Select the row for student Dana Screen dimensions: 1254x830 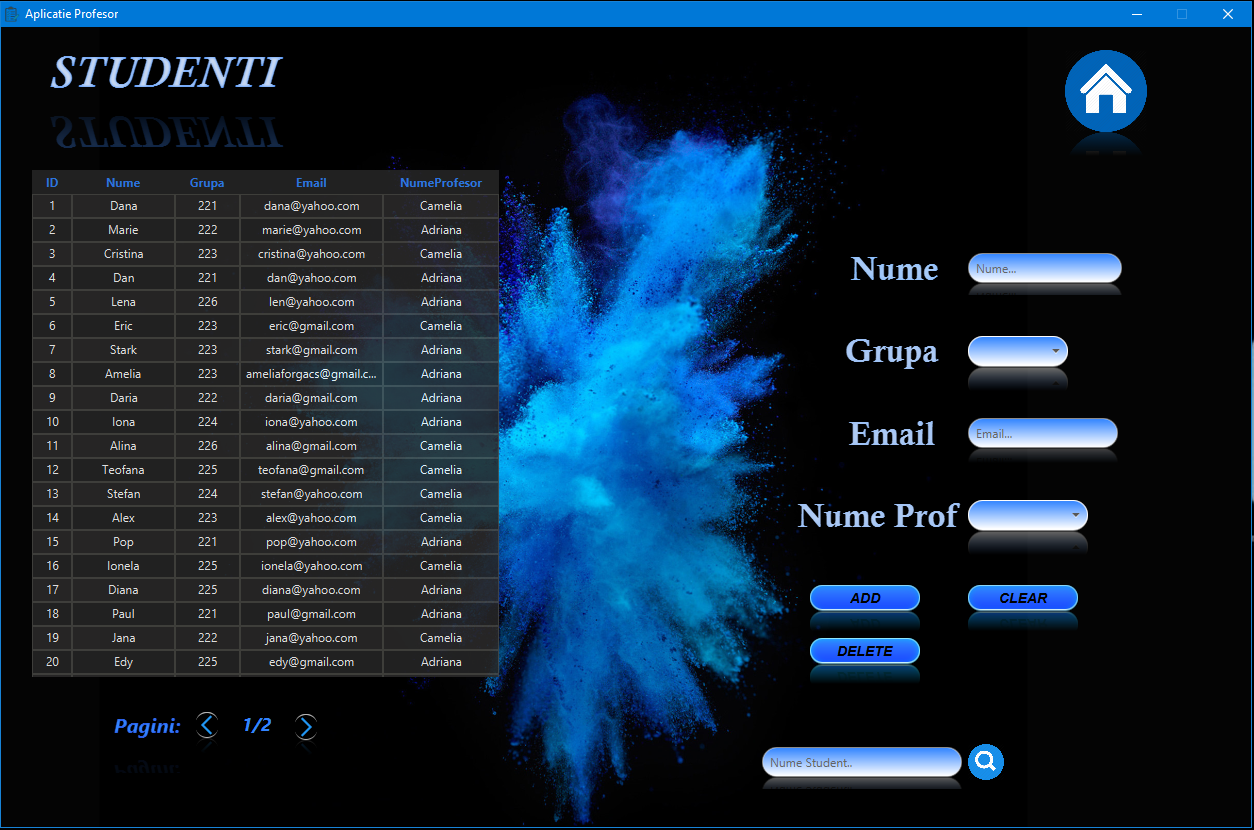pos(266,206)
